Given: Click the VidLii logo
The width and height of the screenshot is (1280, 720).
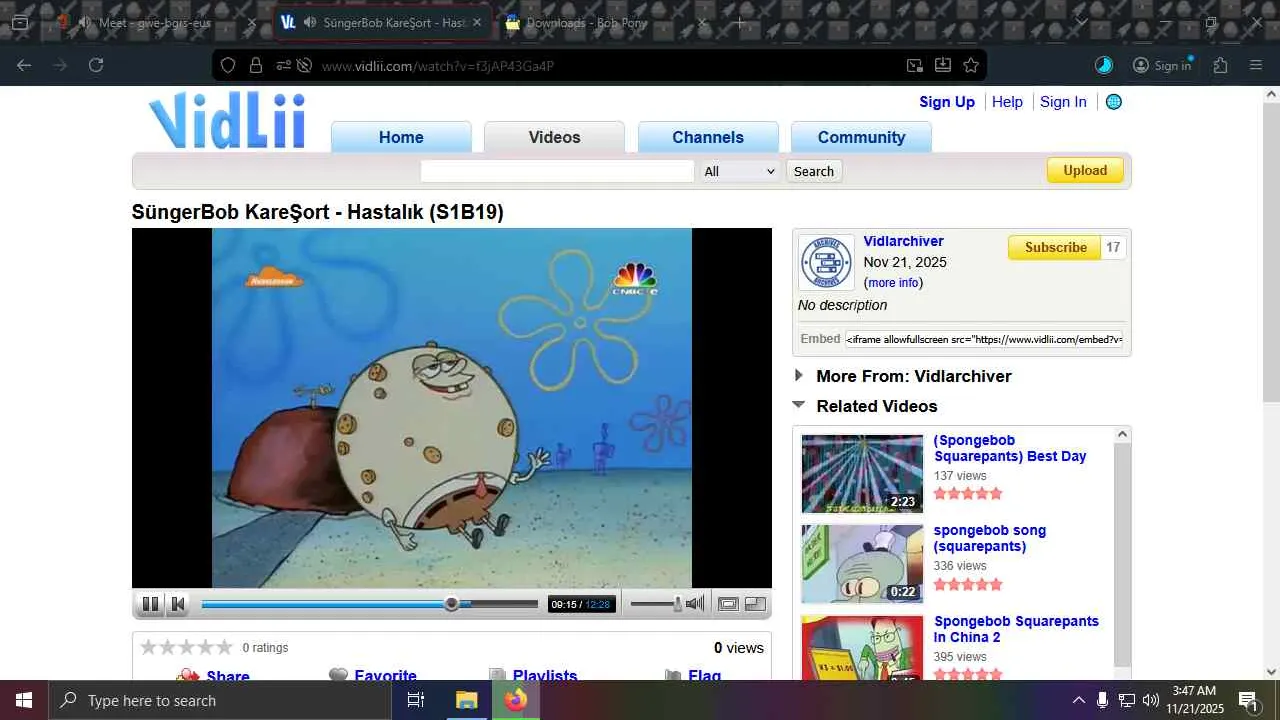Looking at the screenshot, I should click(x=227, y=120).
